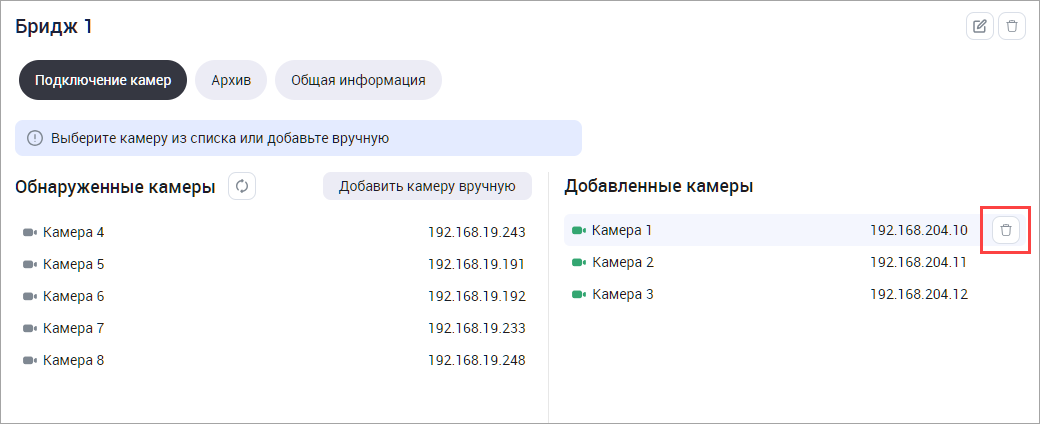1040x424 pixels.
Task: Click the green camera icon of Камера 3
Action: 578,294
